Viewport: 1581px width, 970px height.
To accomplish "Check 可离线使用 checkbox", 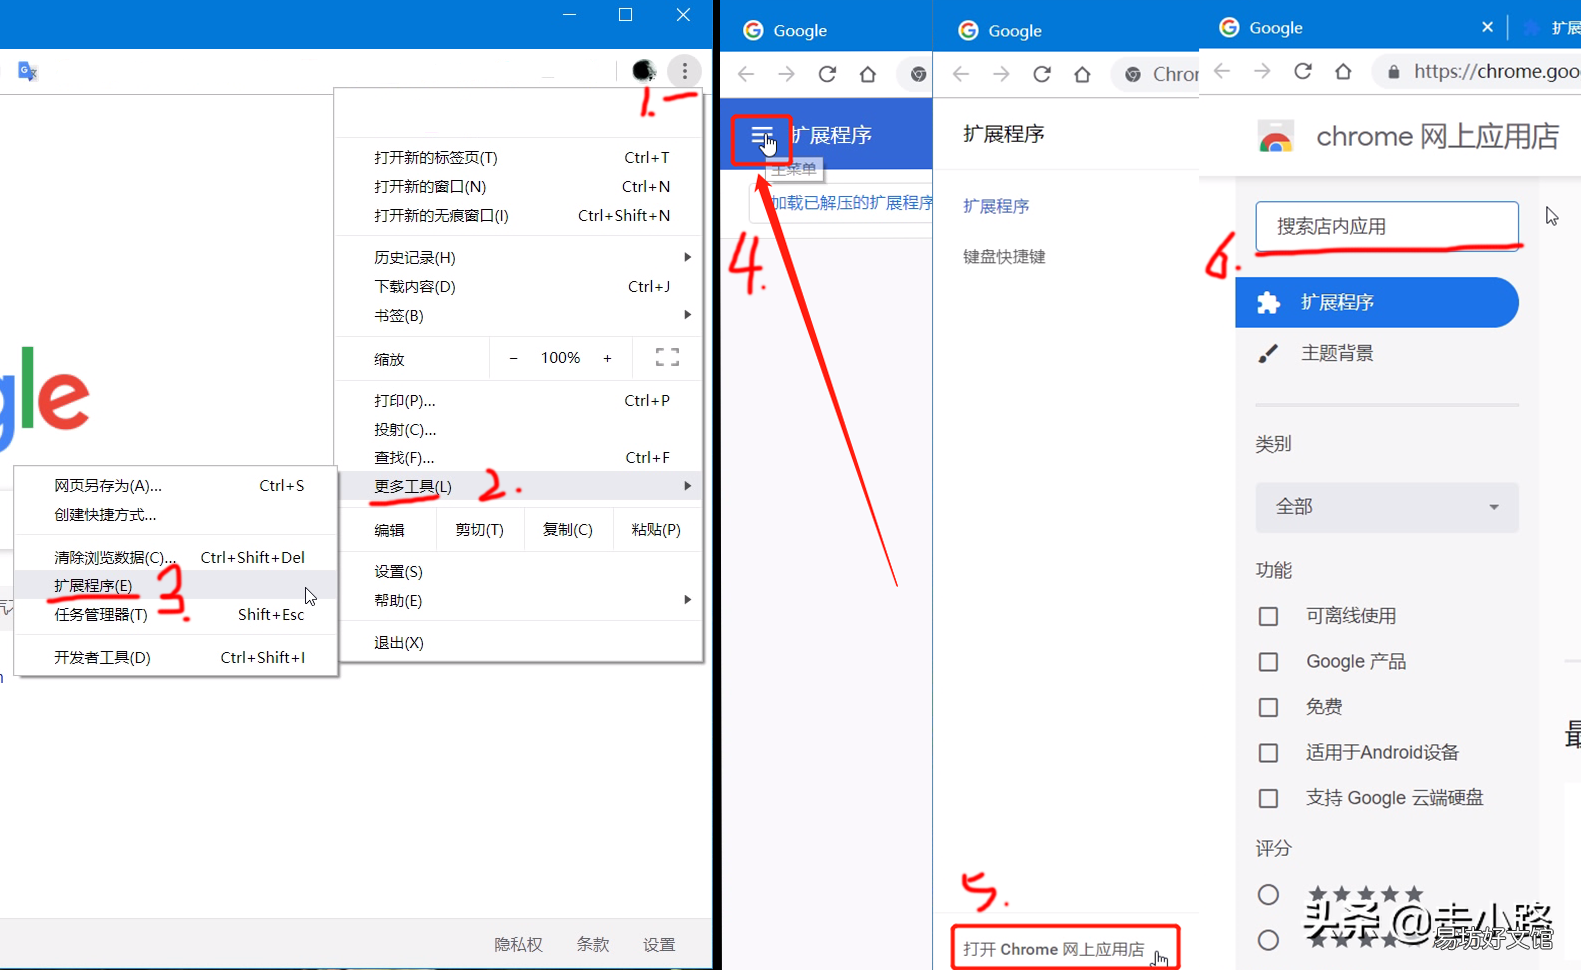I will pos(1268,616).
